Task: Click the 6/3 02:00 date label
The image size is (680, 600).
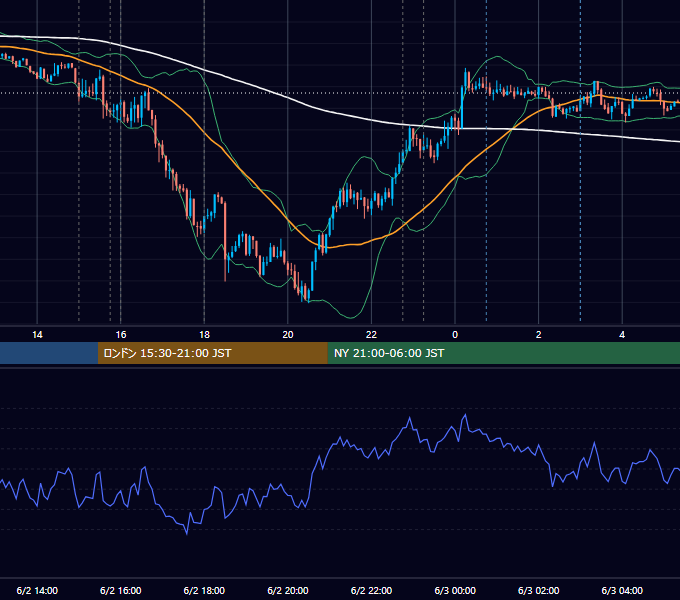Action: (x=539, y=590)
